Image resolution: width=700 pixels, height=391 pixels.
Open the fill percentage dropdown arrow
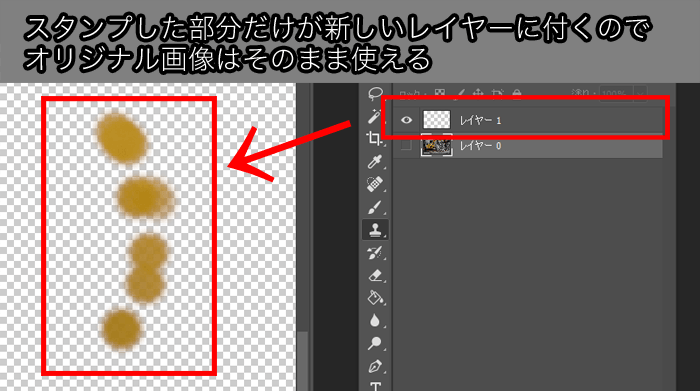click(641, 94)
